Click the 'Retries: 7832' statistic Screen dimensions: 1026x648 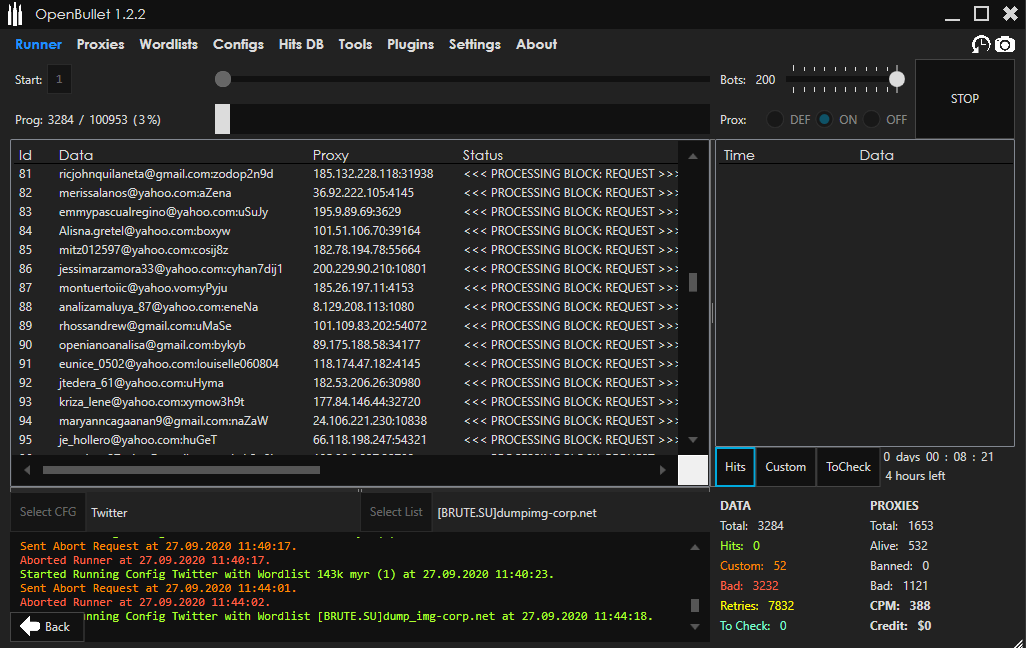pyautogui.click(x=757, y=606)
